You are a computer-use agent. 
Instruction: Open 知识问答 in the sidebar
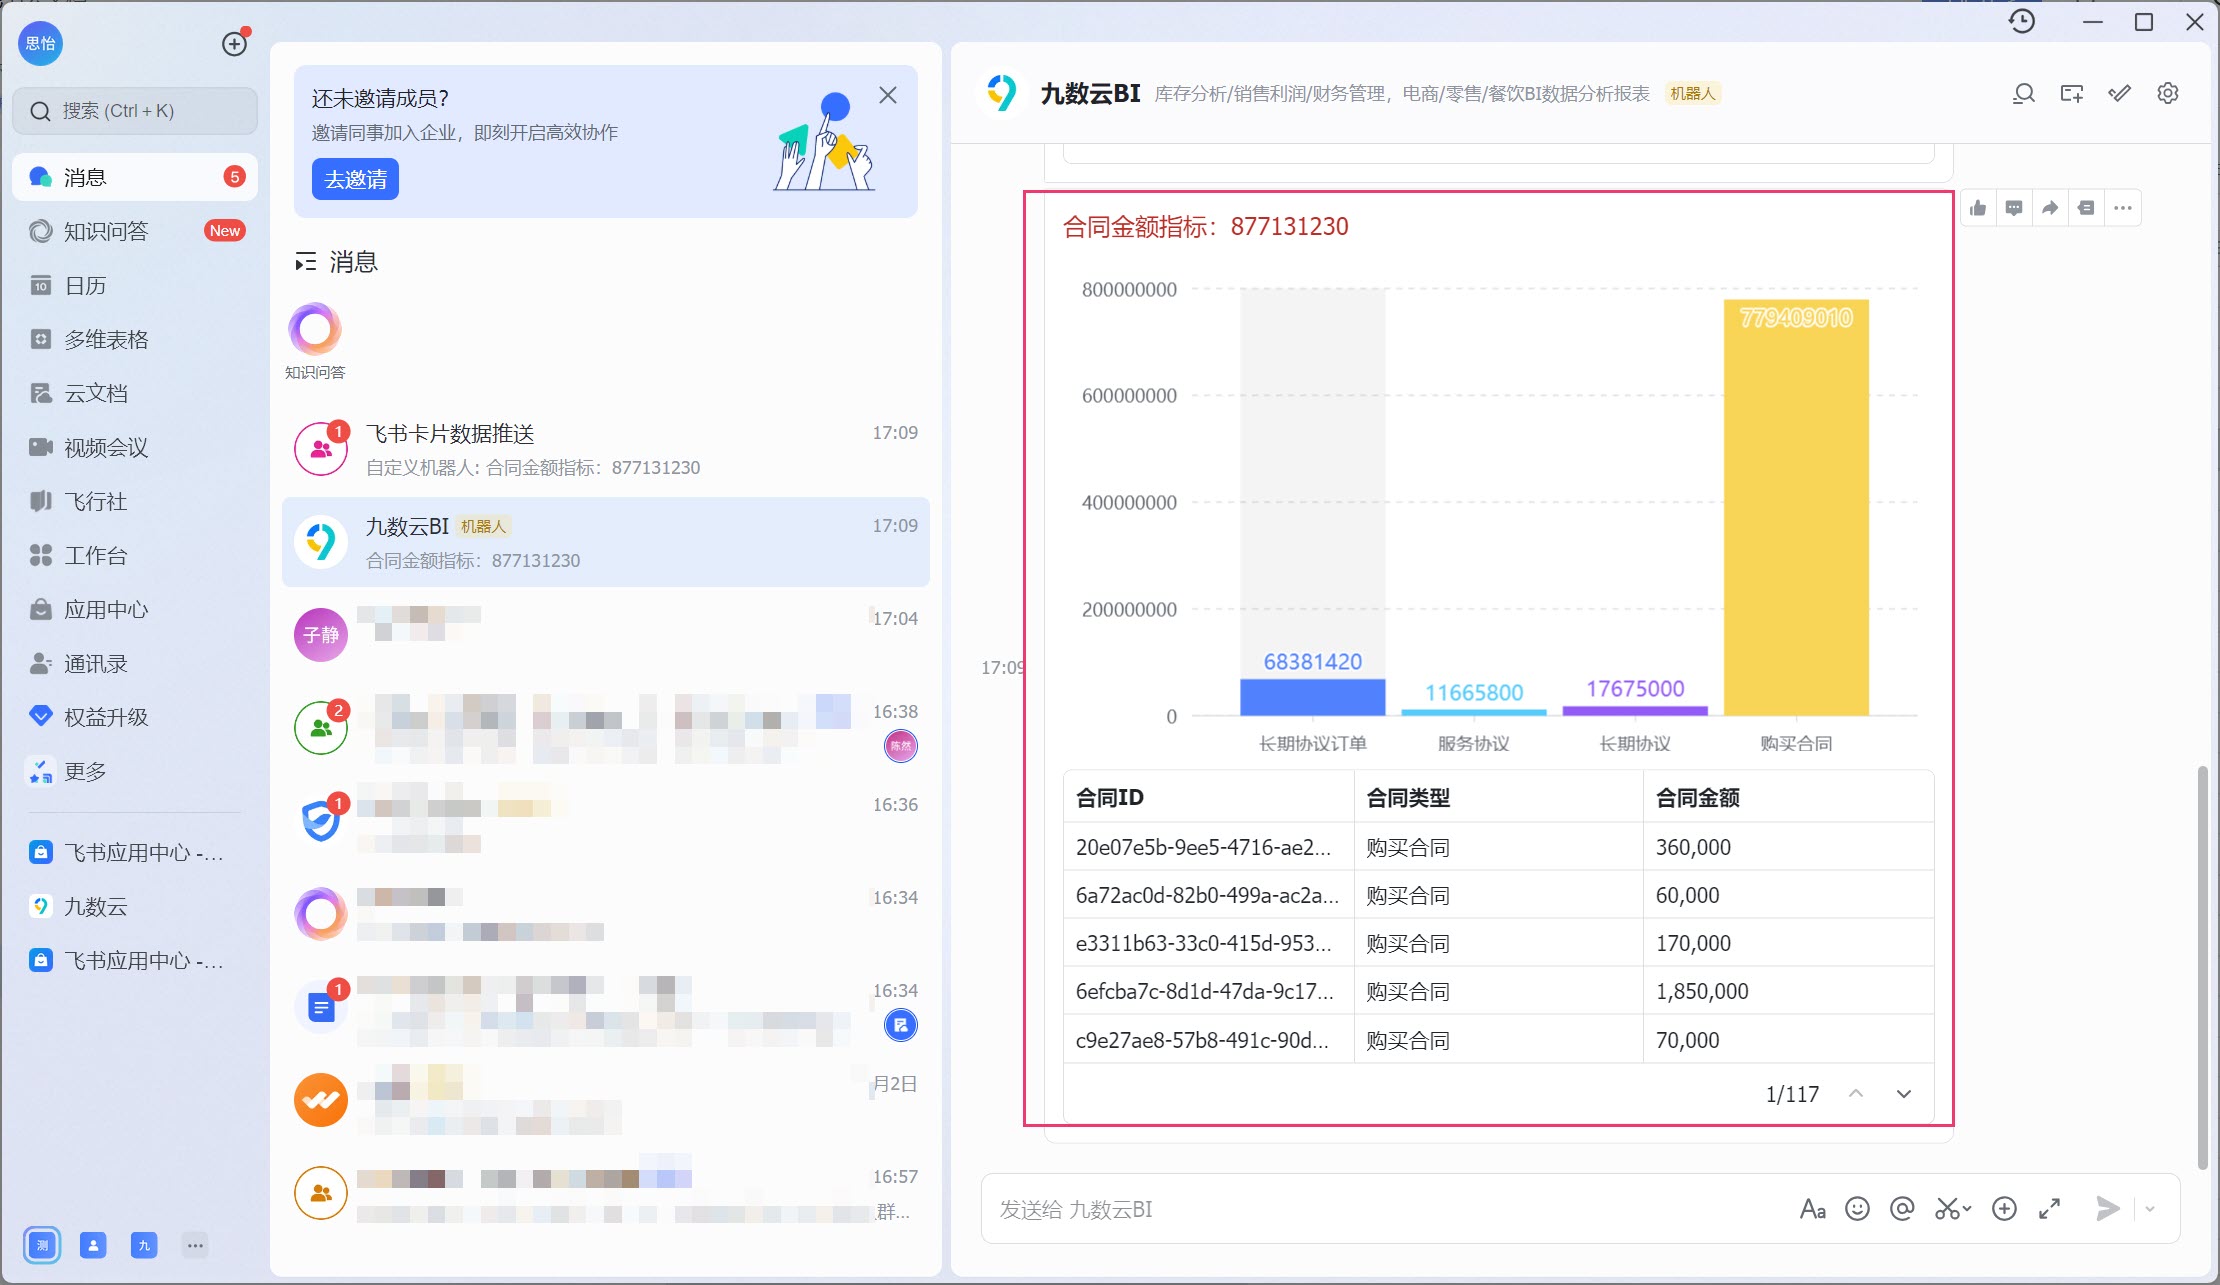coord(135,231)
